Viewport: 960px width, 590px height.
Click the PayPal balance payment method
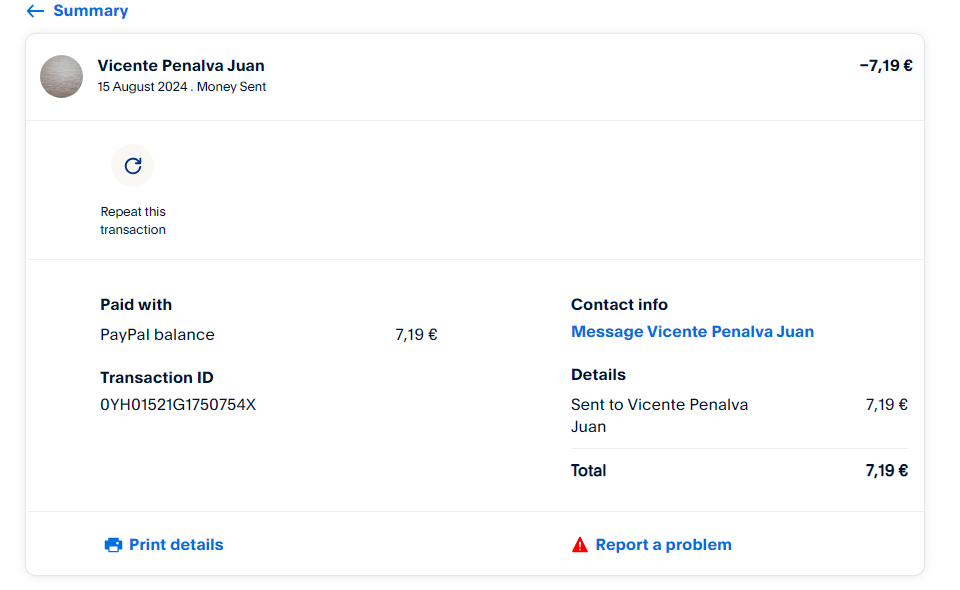click(157, 335)
